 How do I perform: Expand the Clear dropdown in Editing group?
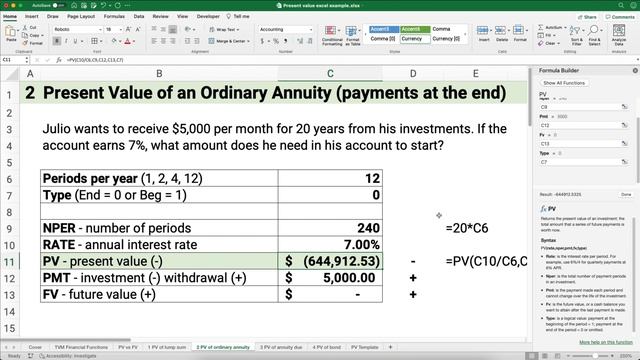[x=558, y=43]
